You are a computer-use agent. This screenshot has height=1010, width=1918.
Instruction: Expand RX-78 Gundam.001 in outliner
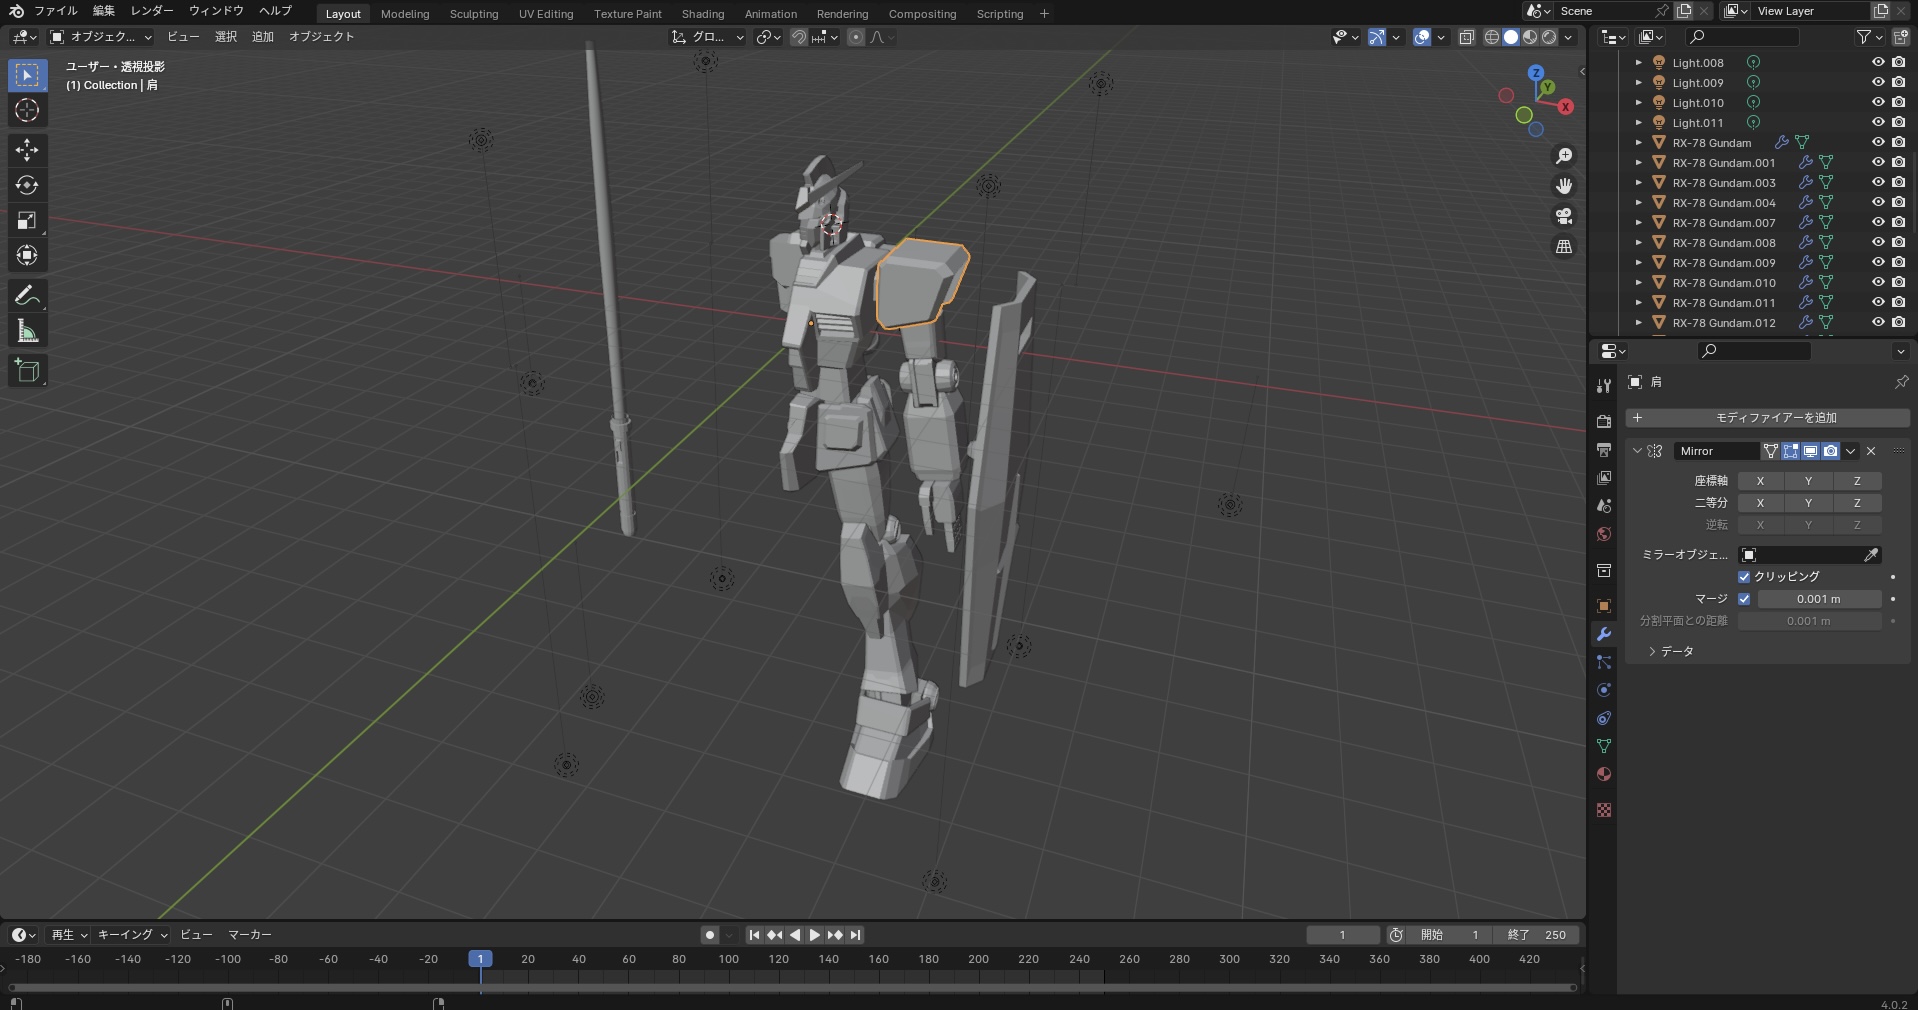point(1638,163)
